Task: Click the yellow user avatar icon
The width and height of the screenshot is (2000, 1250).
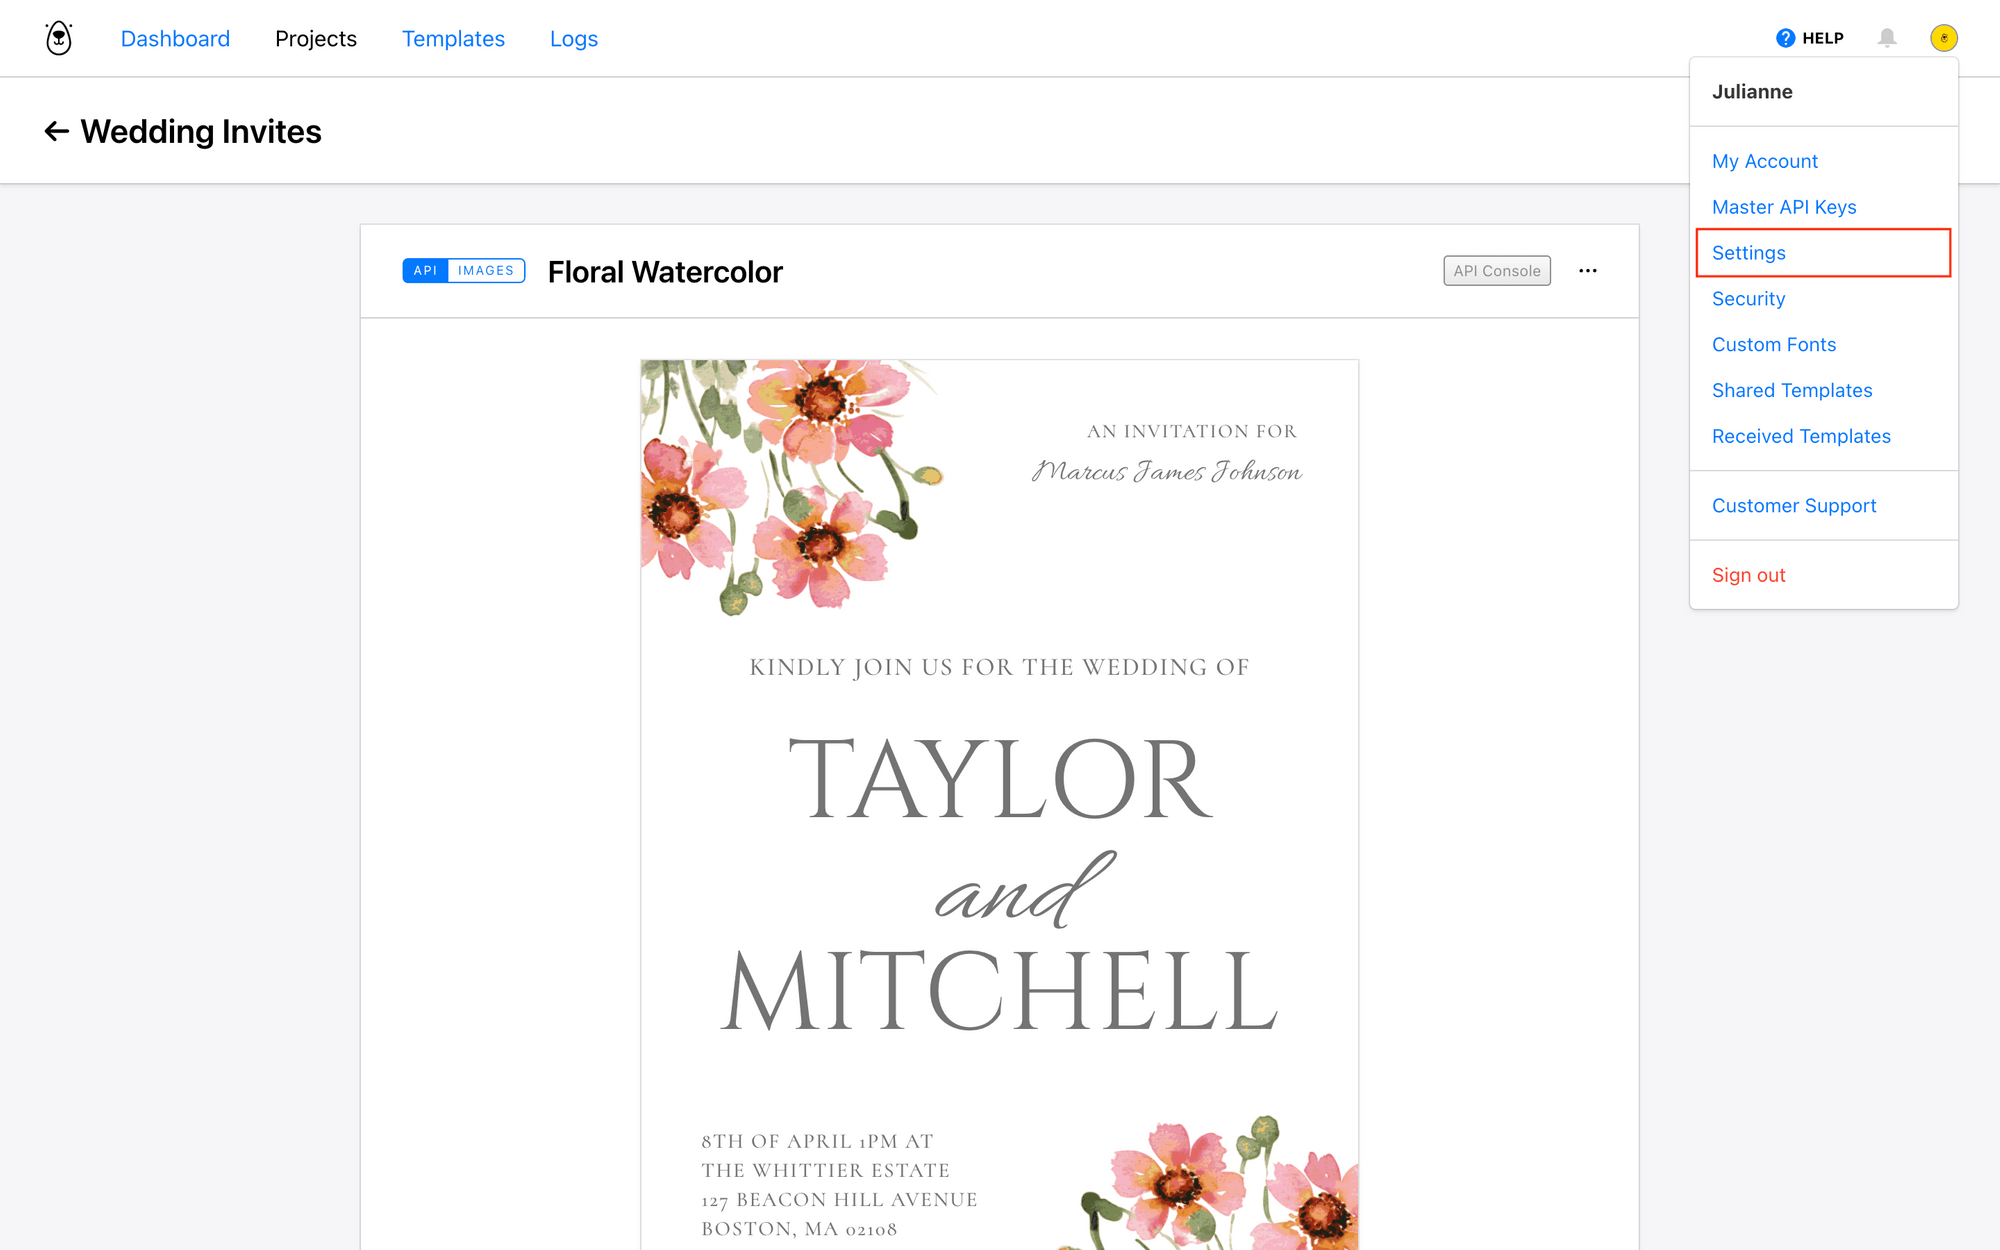Action: point(1943,38)
